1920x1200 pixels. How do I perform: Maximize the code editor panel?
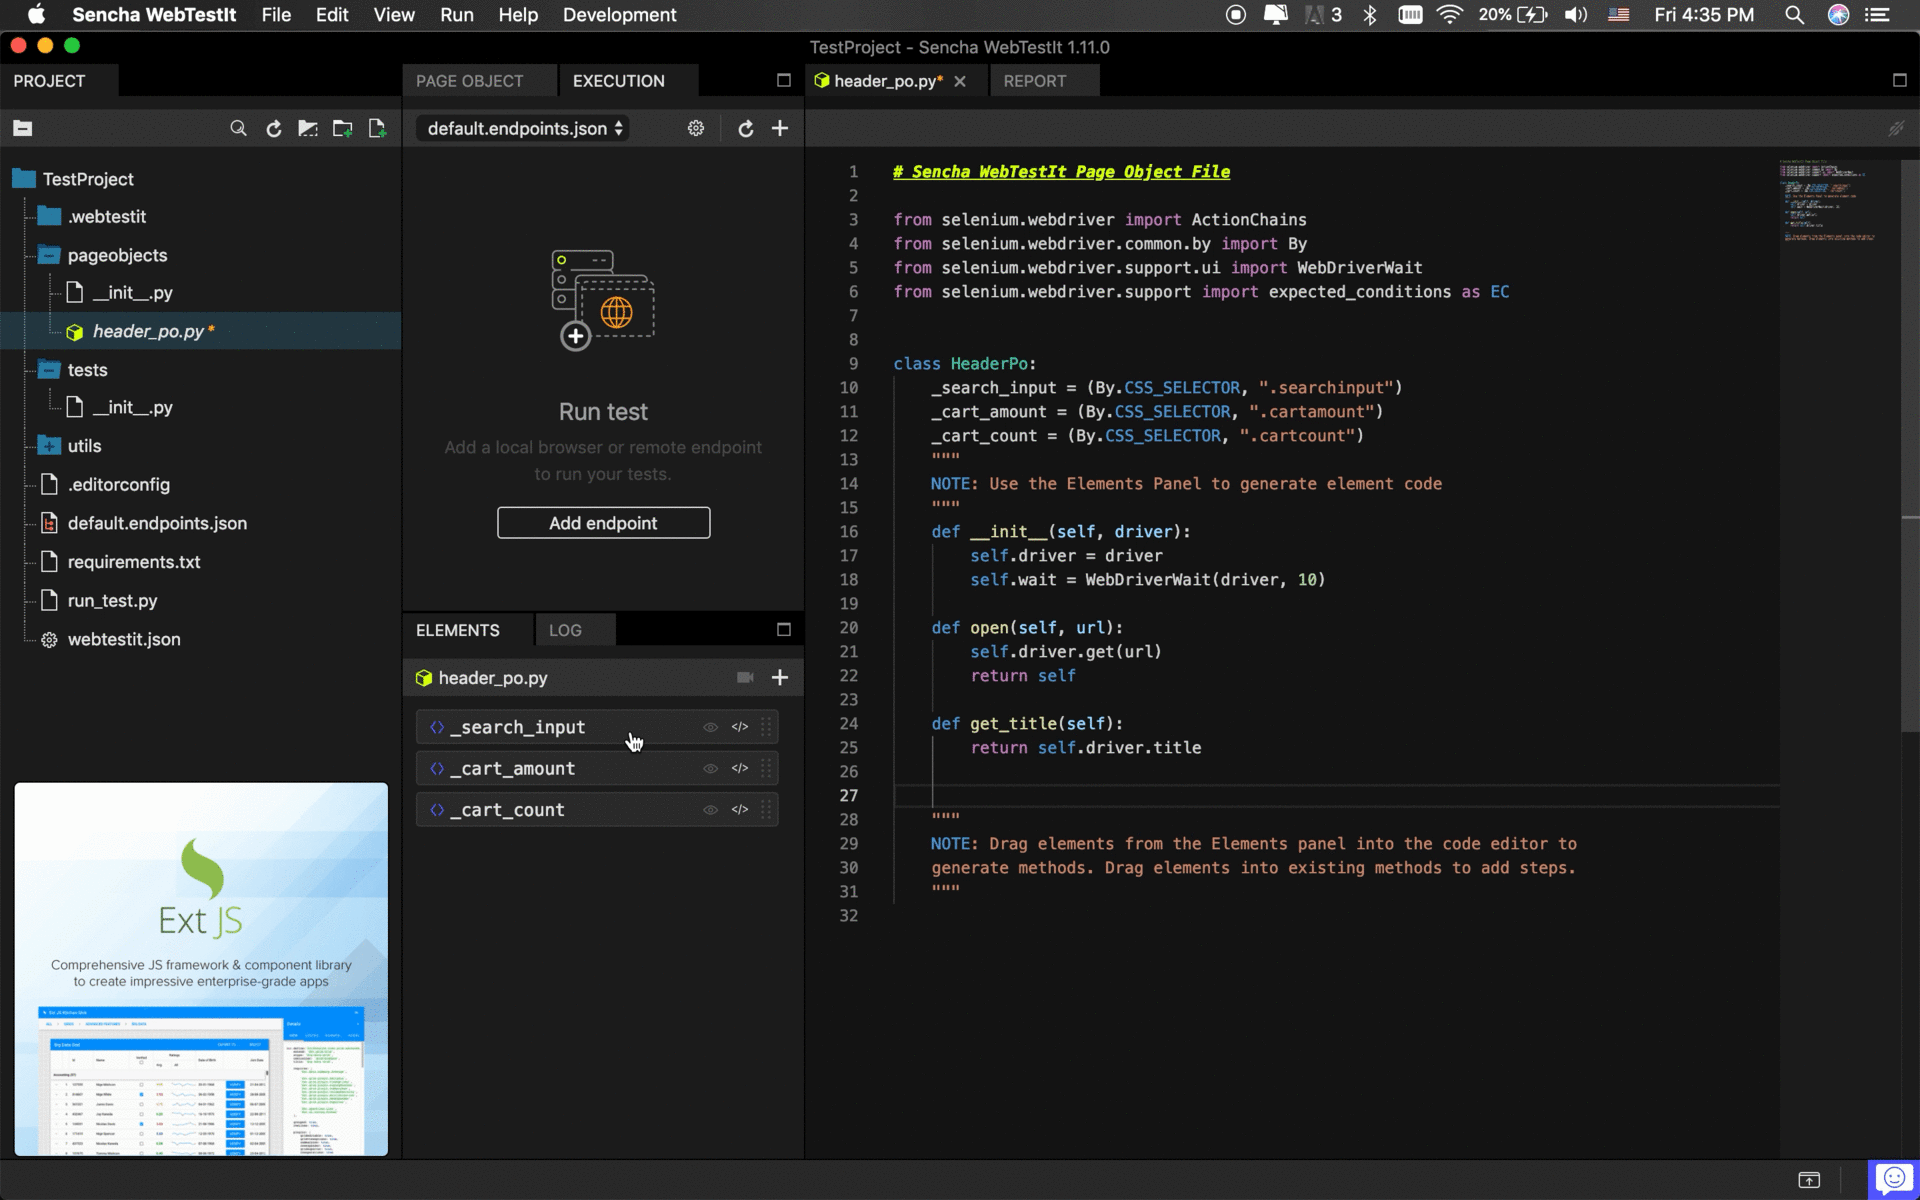point(1900,80)
